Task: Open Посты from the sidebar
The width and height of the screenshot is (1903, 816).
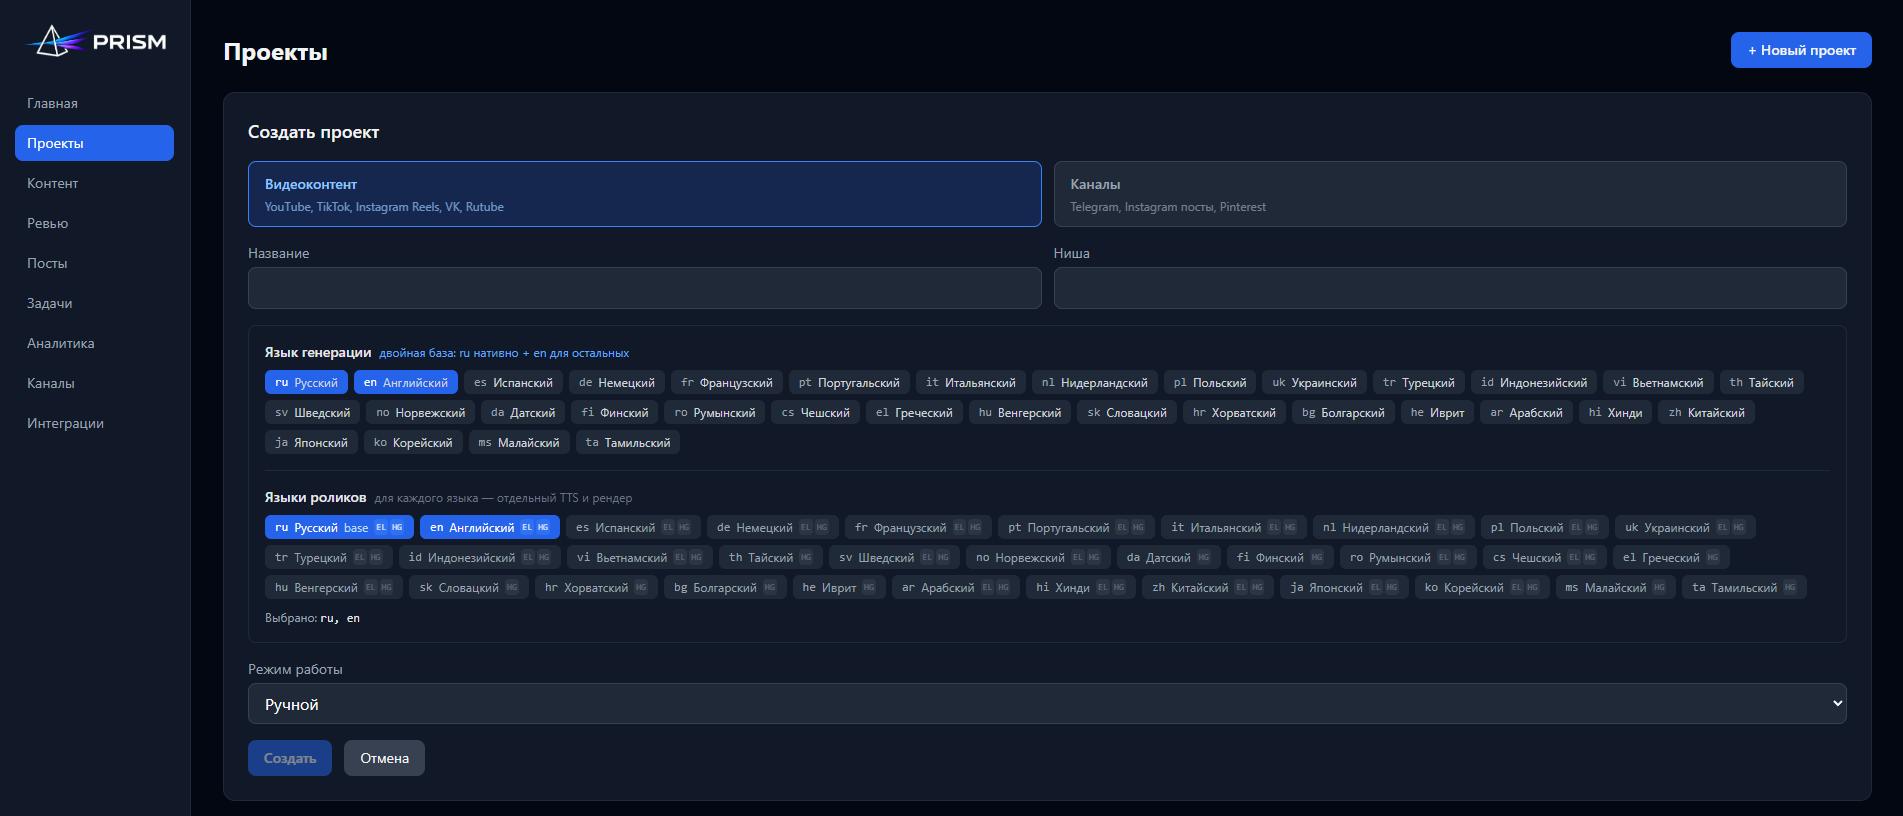Action: point(94,263)
